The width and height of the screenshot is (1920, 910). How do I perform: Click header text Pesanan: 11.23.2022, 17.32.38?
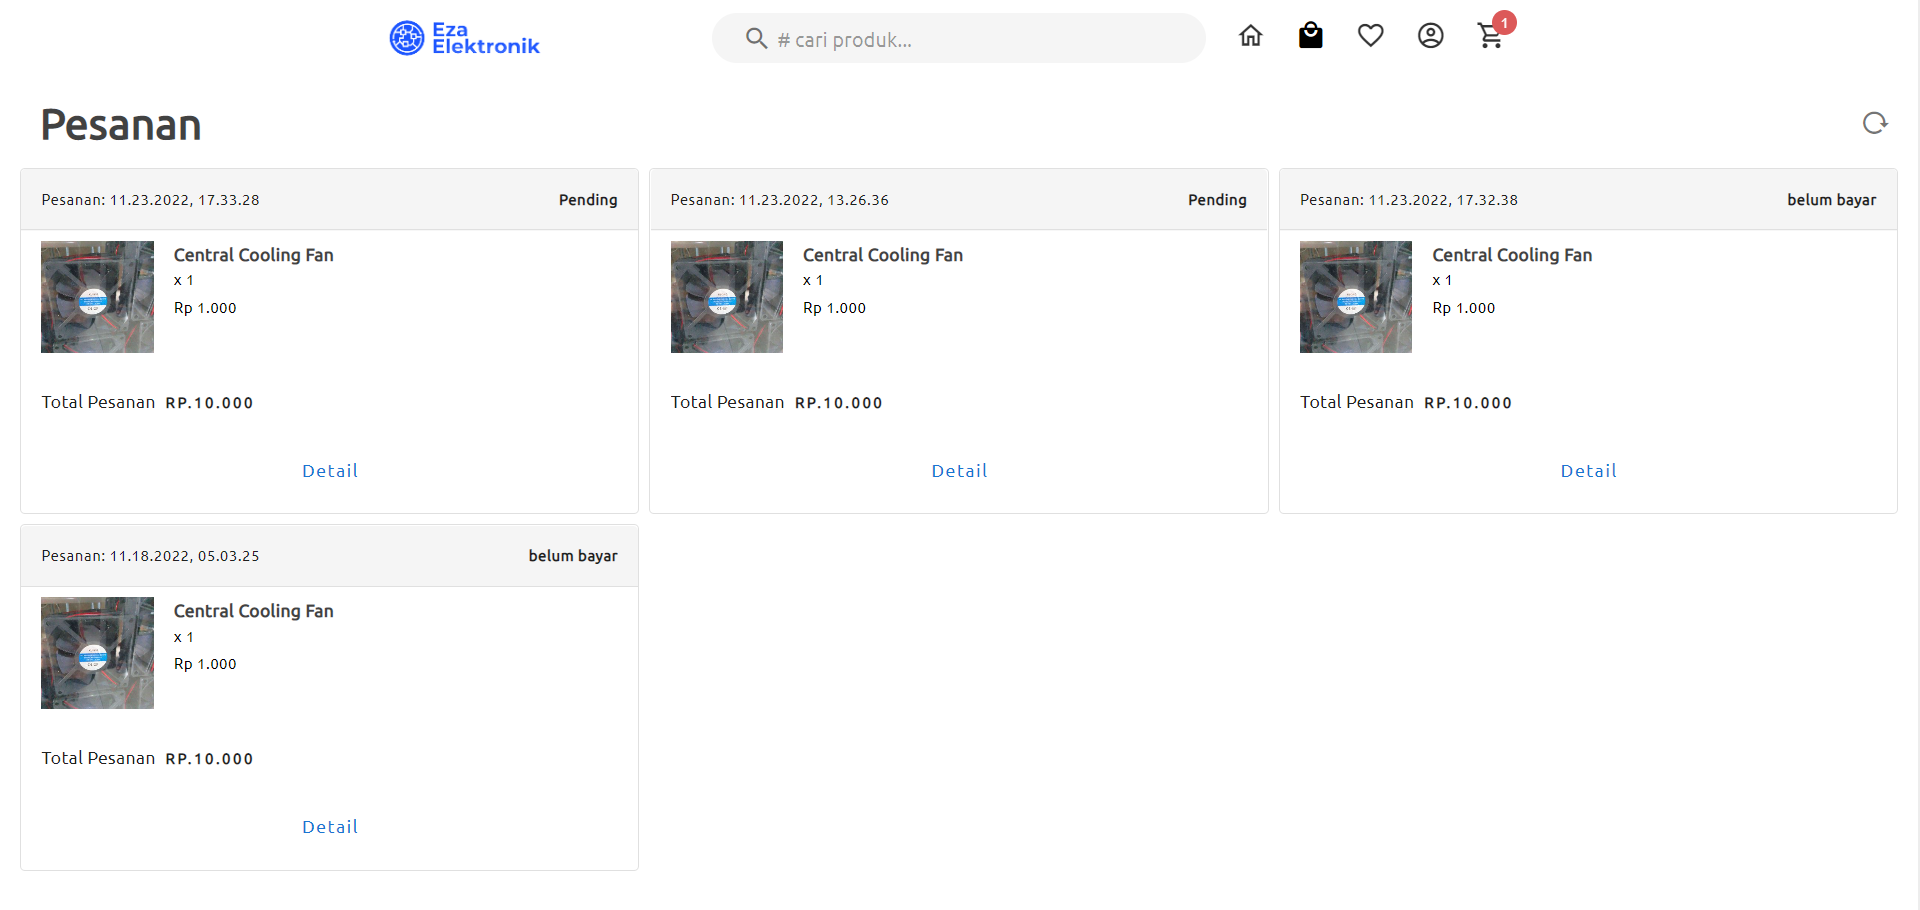(1409, 200)
